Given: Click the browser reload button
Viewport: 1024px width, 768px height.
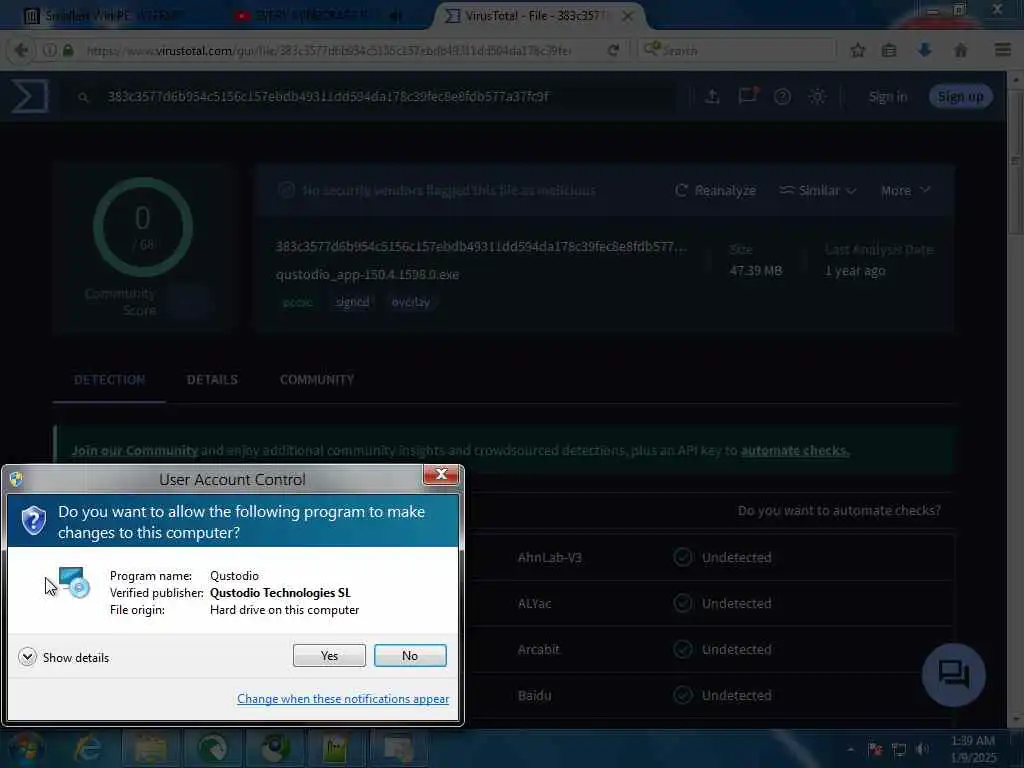Looking at the screenshot, I should point(613,50).
